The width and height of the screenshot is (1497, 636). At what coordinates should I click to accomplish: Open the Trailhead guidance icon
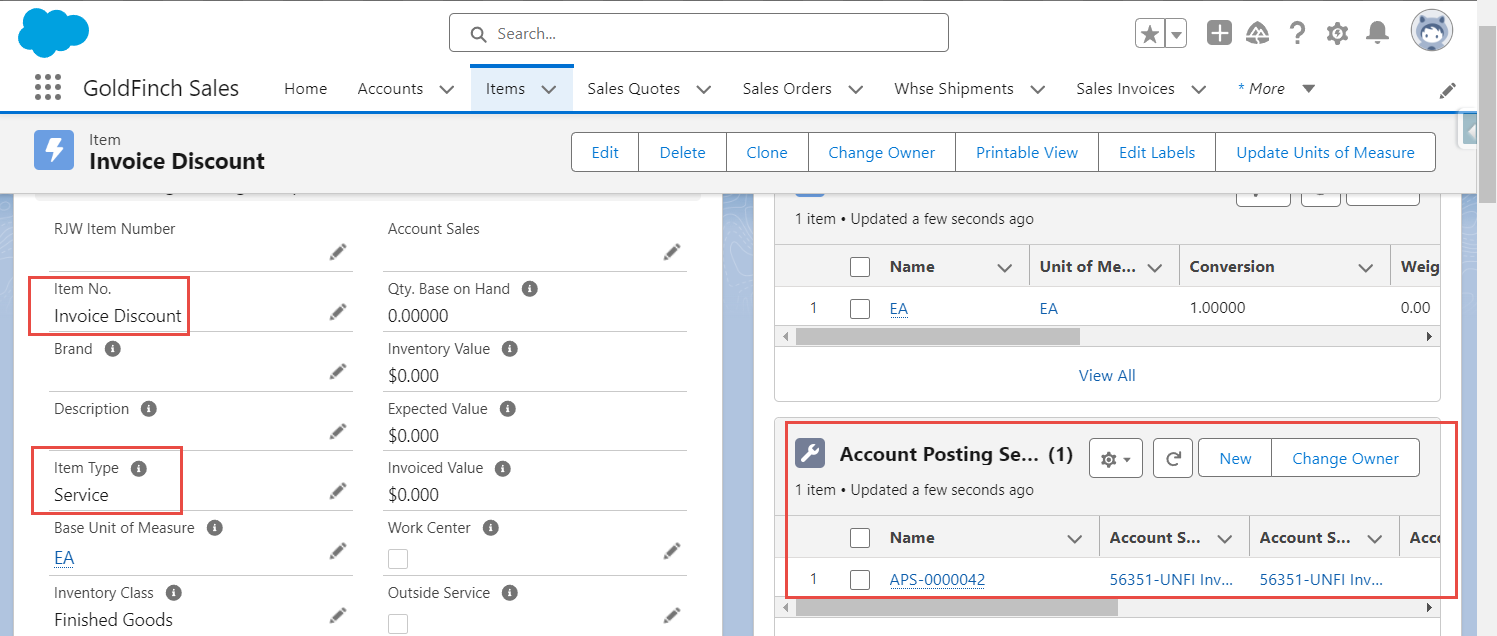1258,33
